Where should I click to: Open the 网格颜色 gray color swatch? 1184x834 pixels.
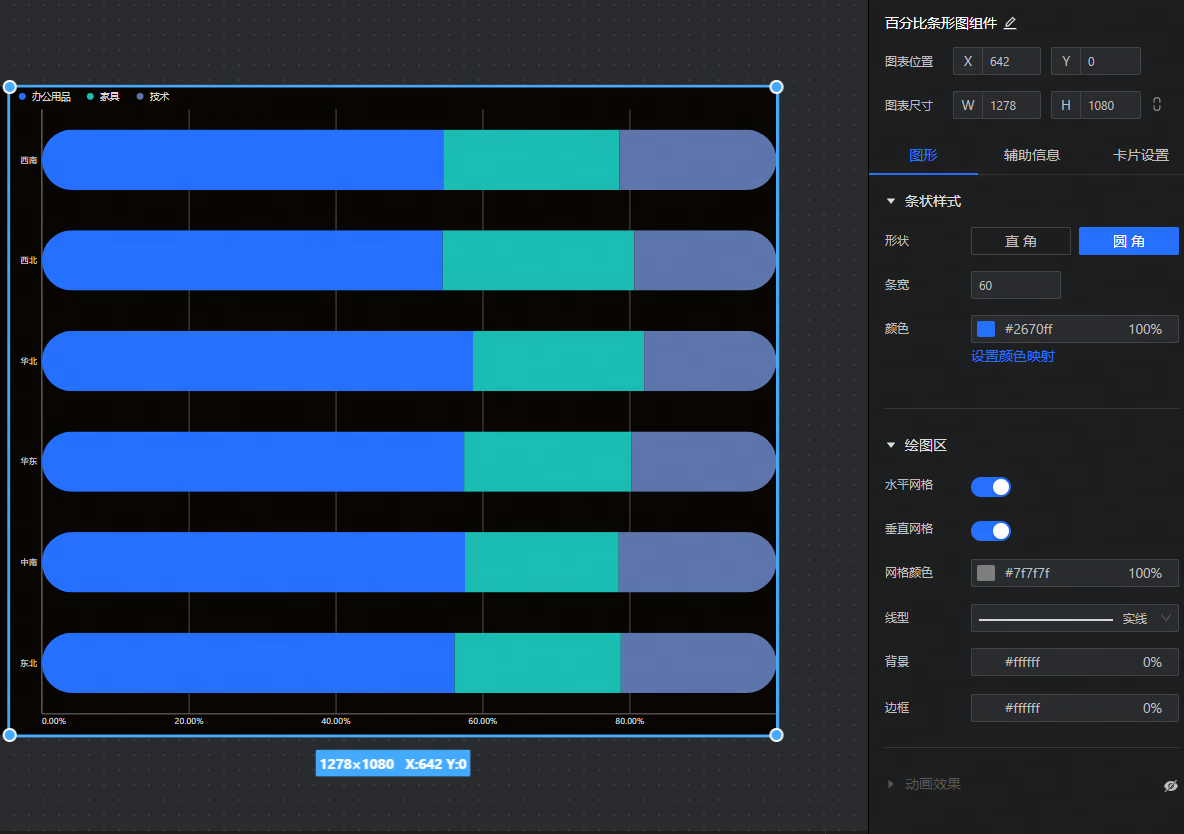(x=986, y=573)
